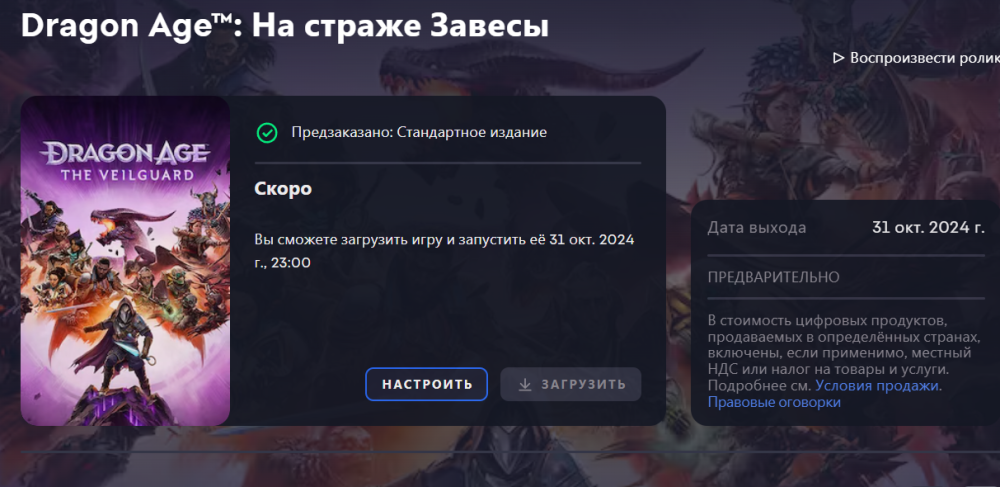Open the Условия продажи link
The image size is (1000, 487).
coord(877,386)
